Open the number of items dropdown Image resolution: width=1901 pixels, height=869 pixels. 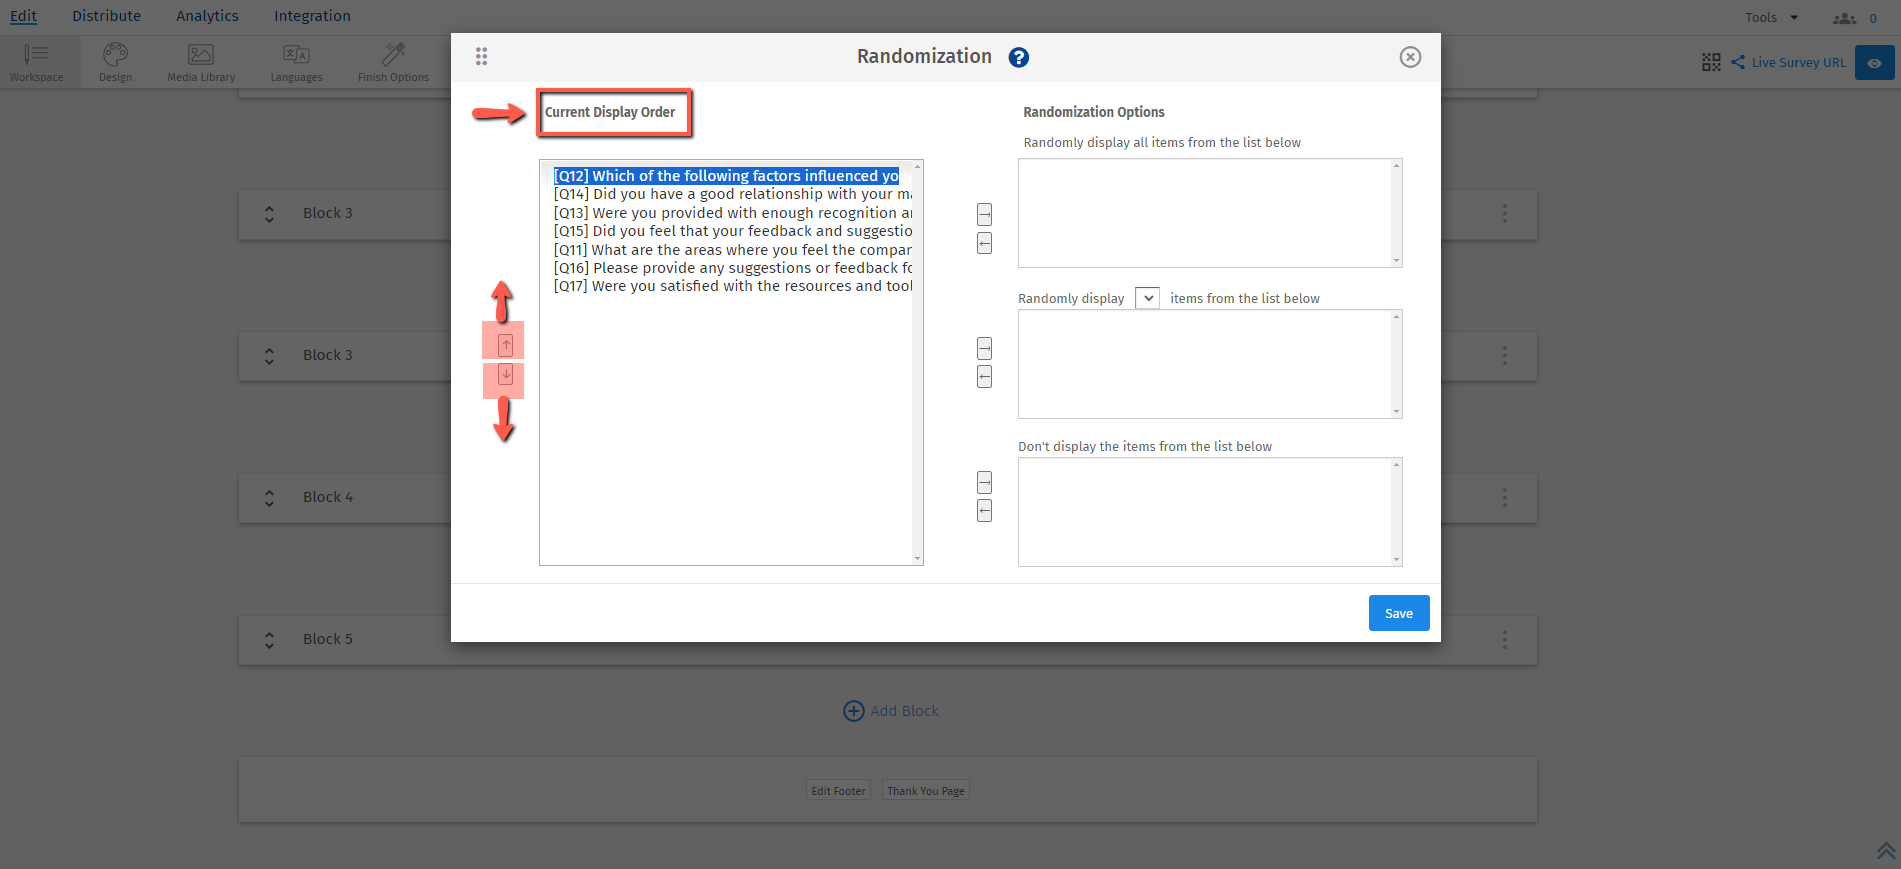(1147, 298)
